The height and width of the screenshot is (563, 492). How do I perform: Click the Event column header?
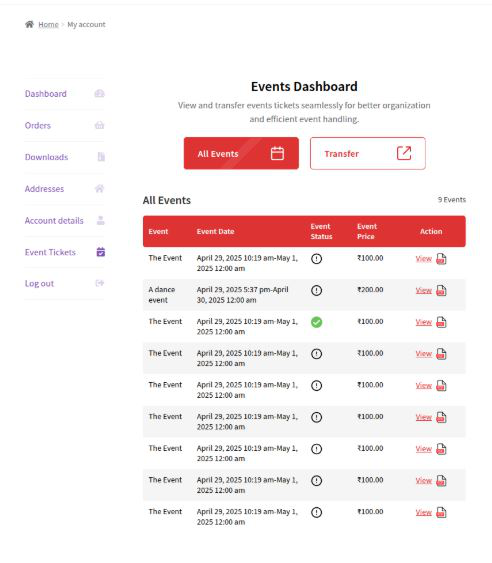click(x=158, y=232)
